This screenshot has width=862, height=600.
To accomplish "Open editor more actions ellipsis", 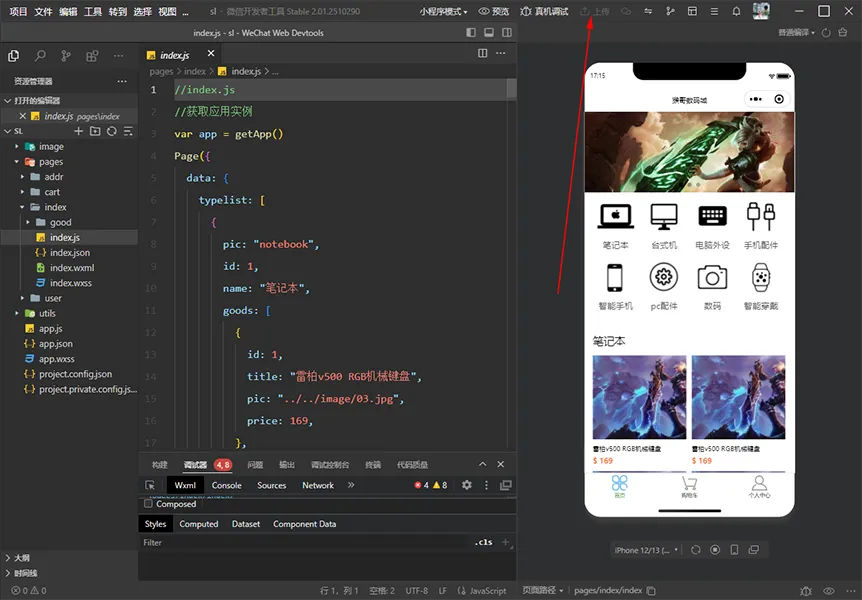I will pyautogui.click(x=500, y=53).
